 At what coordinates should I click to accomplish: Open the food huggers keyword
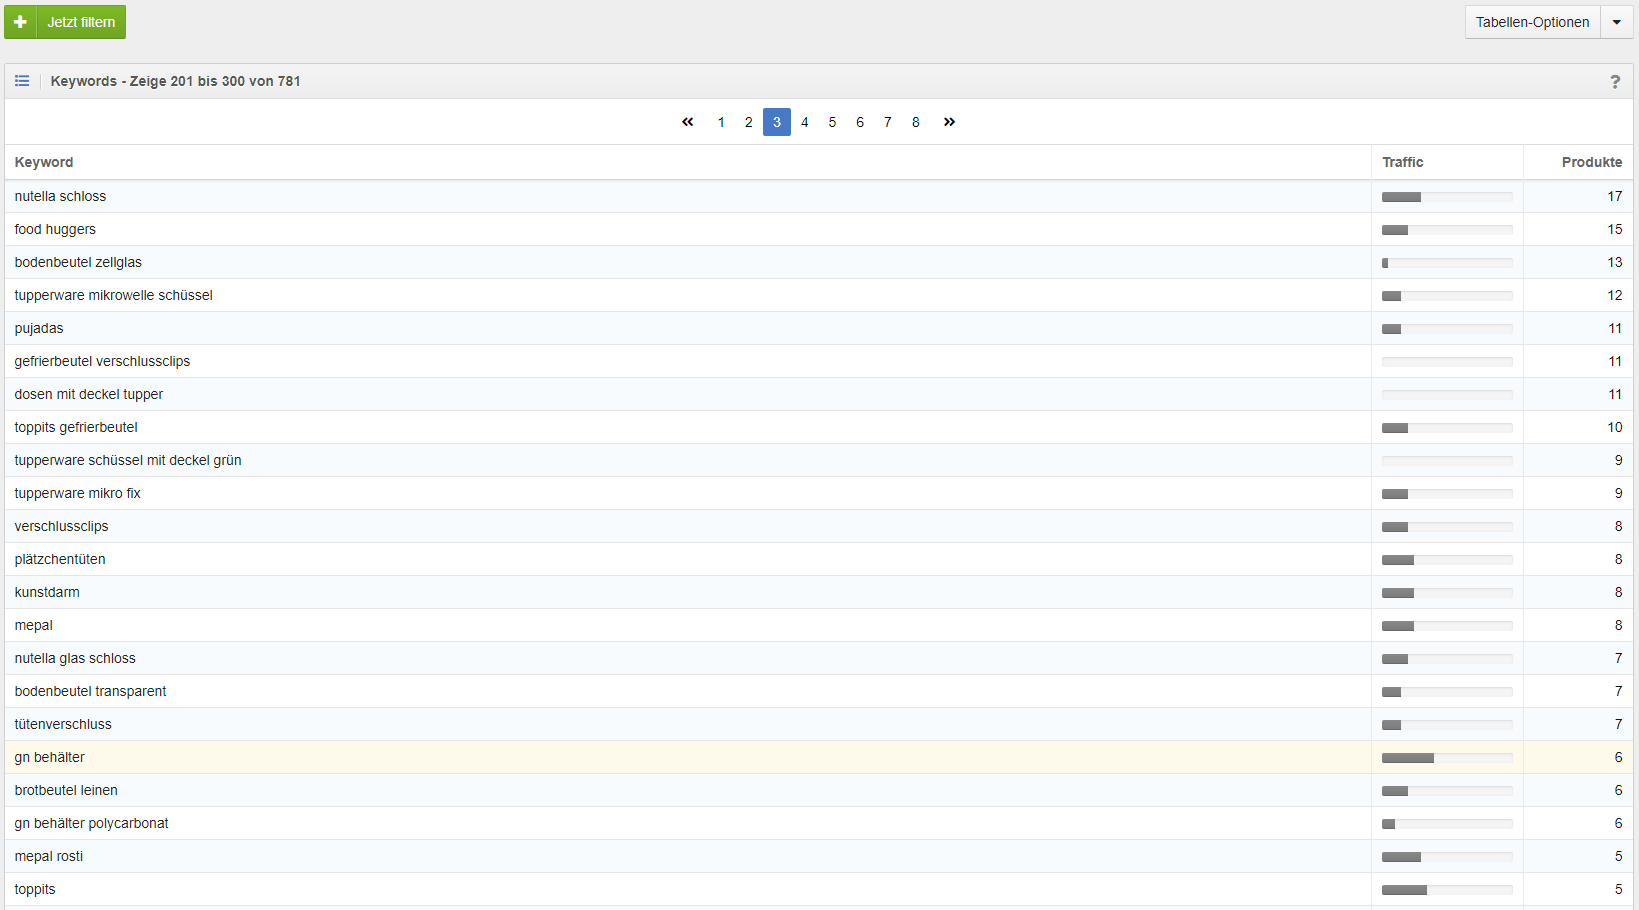tap(55, 229)
